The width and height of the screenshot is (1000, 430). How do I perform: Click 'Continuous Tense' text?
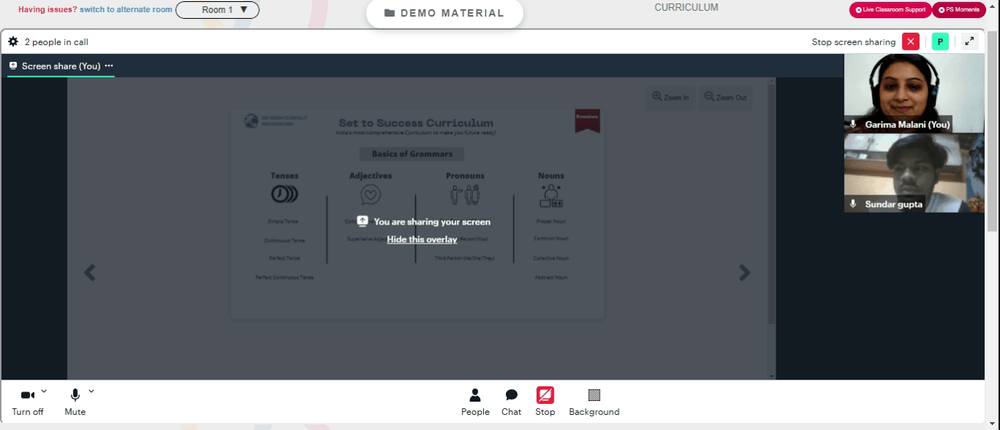coord(284,241)
